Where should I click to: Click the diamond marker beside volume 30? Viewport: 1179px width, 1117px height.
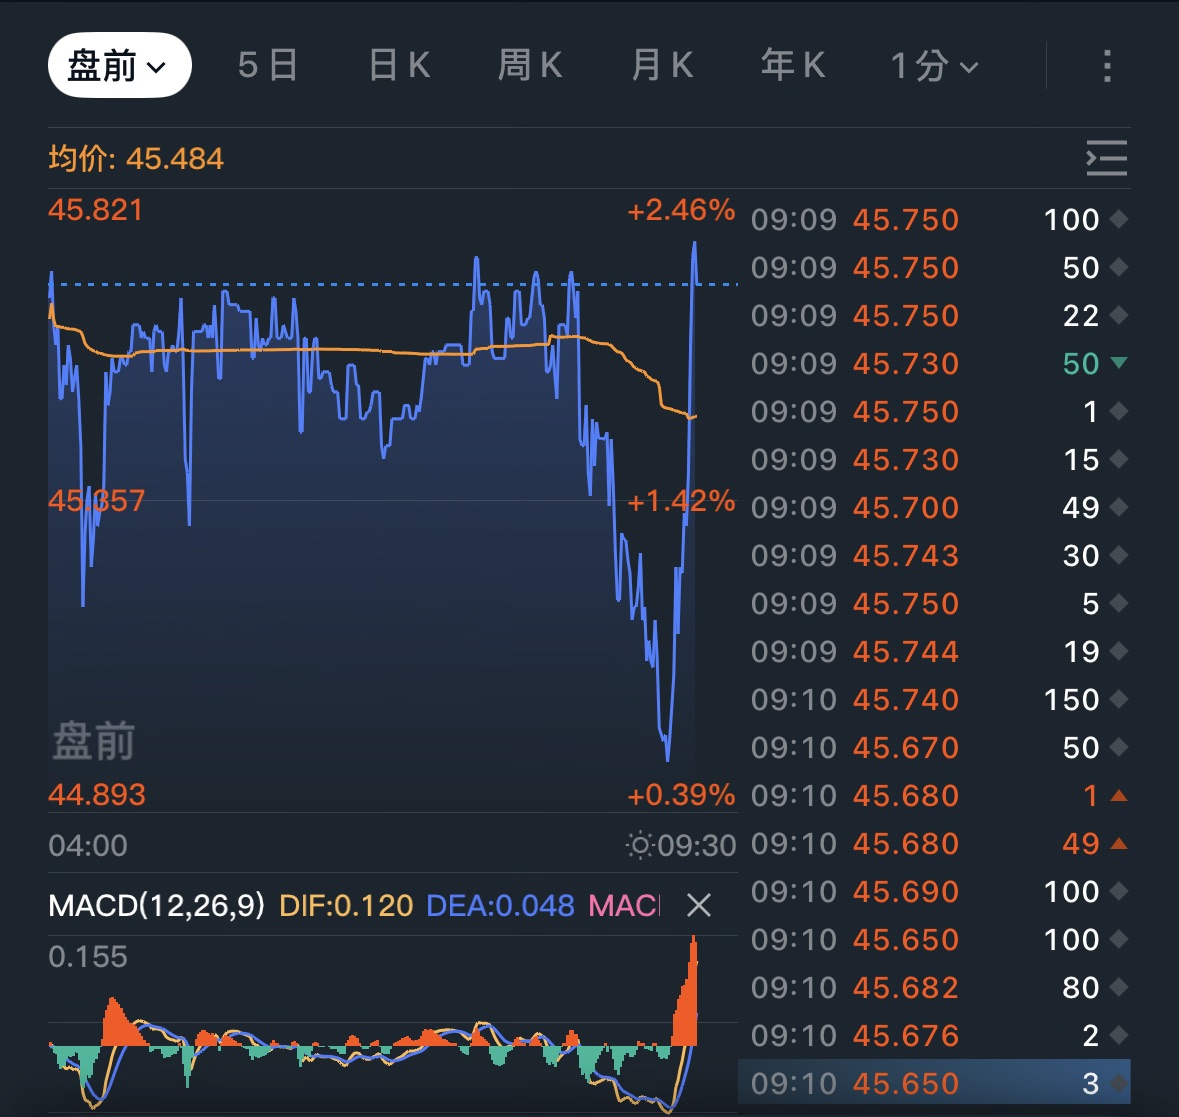pos(1119,555)
